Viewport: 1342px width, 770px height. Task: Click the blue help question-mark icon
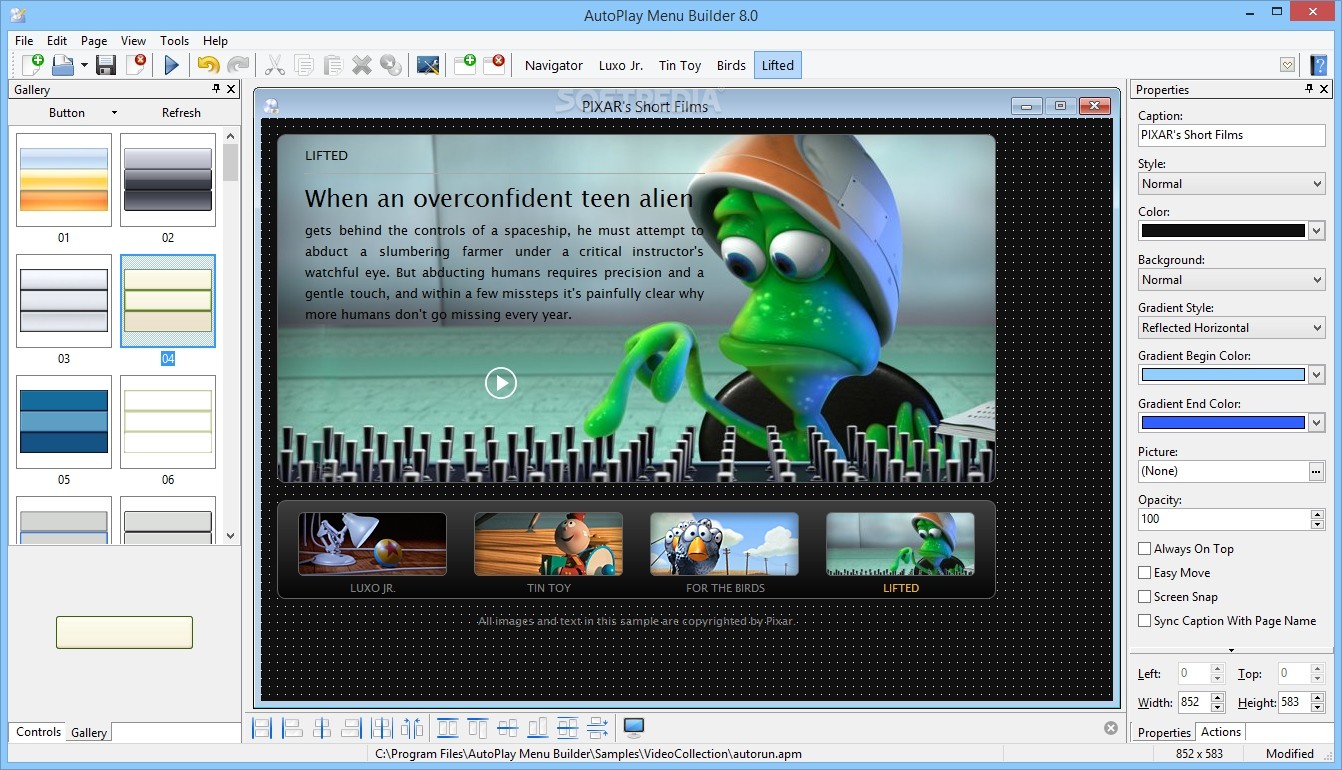1319,65
